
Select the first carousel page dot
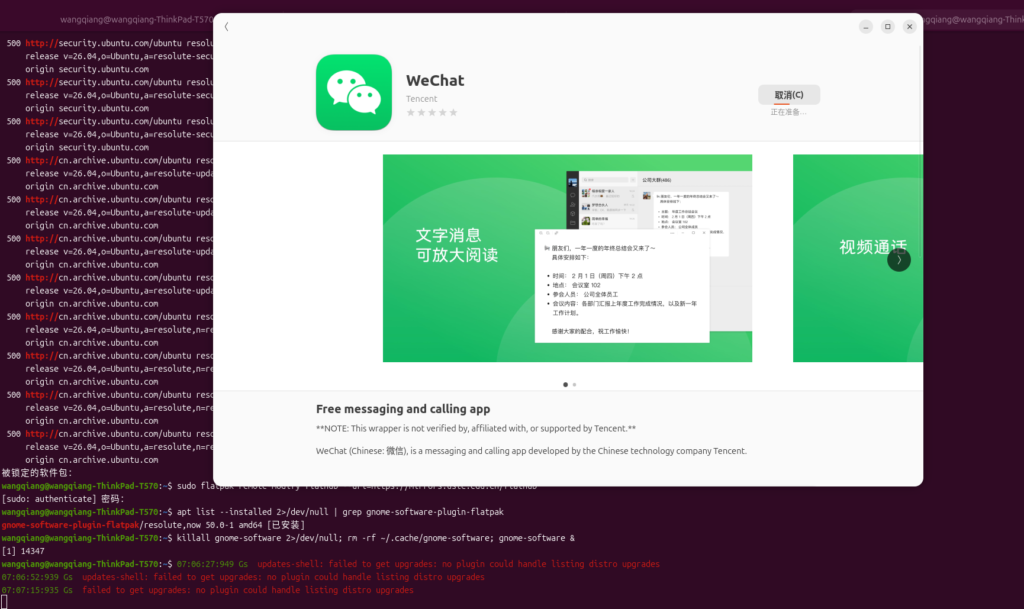point(566,384)
